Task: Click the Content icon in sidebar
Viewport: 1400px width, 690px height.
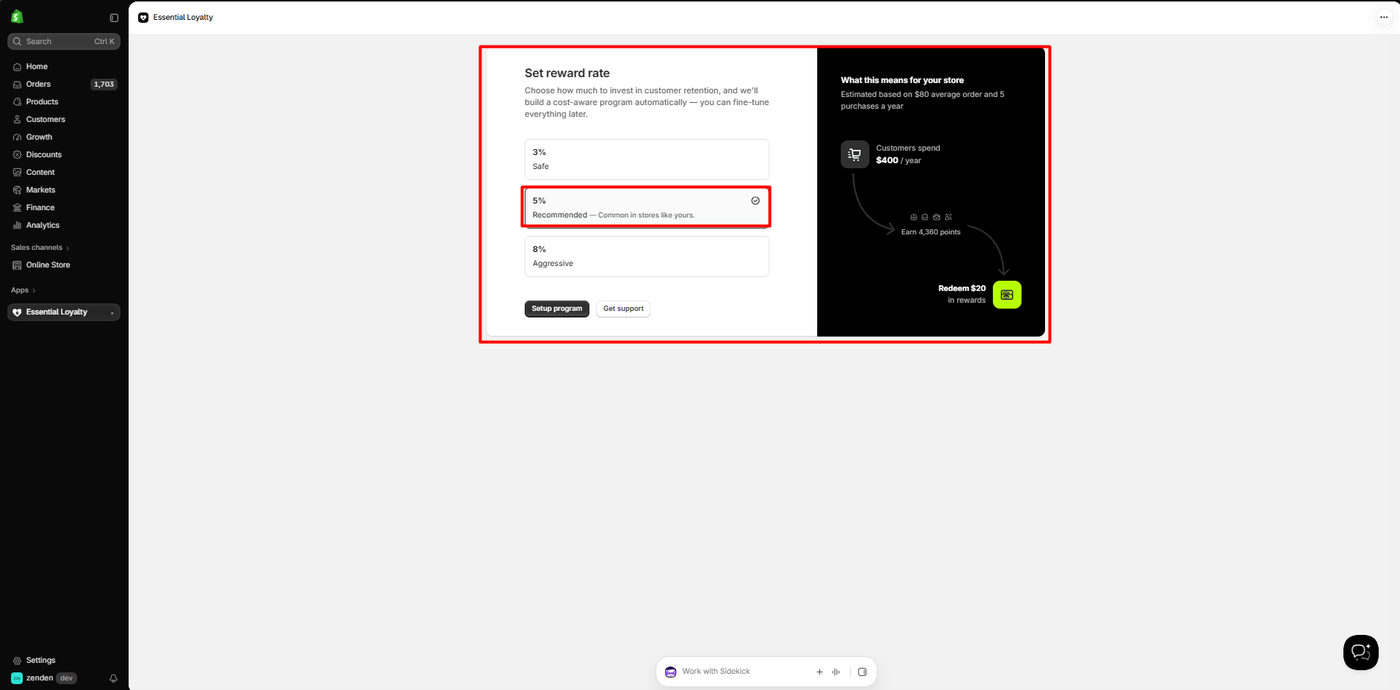Action: pos(17,172)
